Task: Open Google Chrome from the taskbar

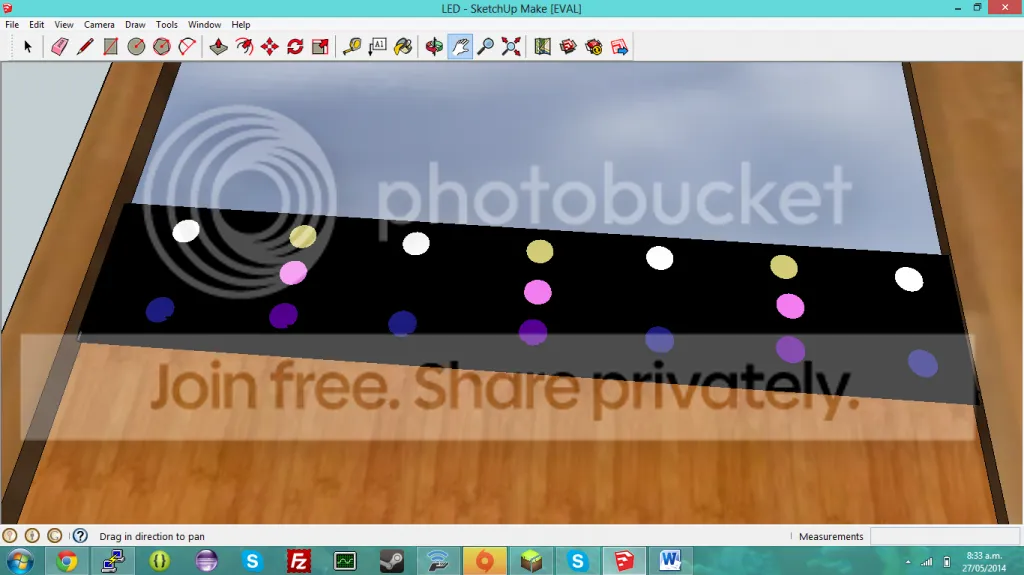Action: click(x=67, y=561)
